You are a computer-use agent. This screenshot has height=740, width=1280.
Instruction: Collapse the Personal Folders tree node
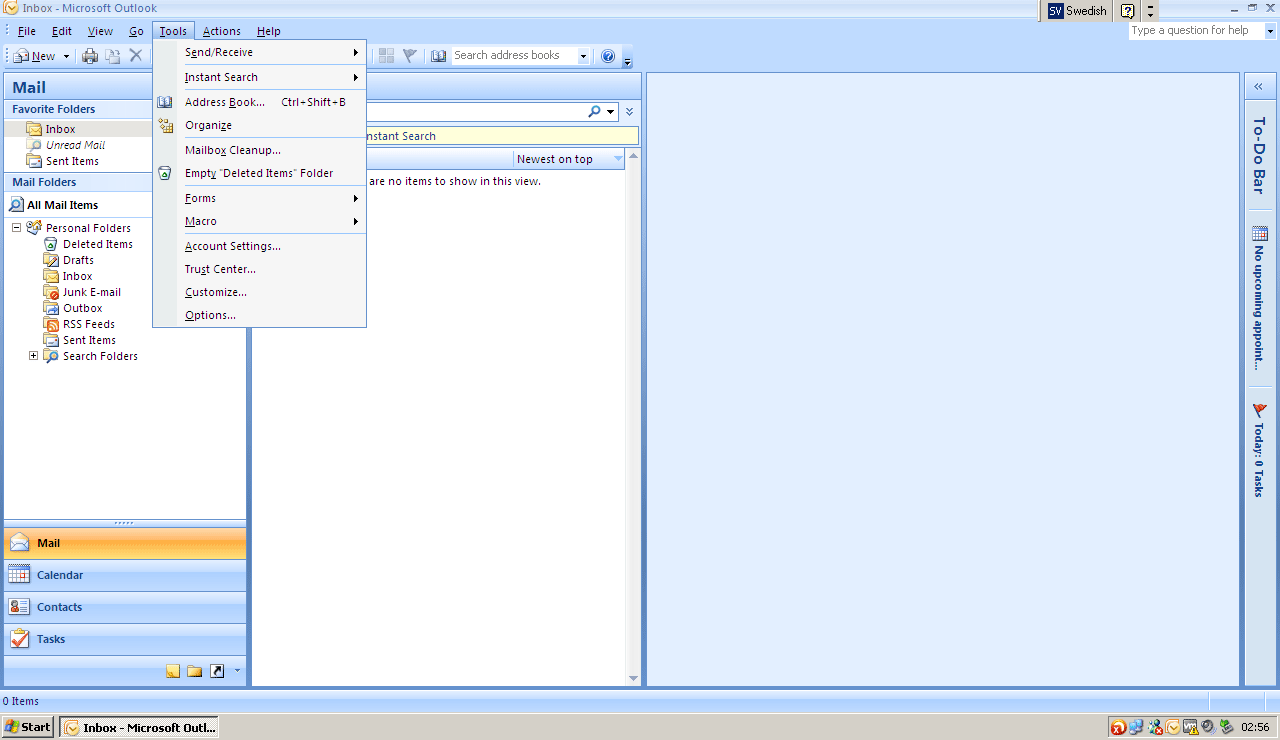(17, 228)
